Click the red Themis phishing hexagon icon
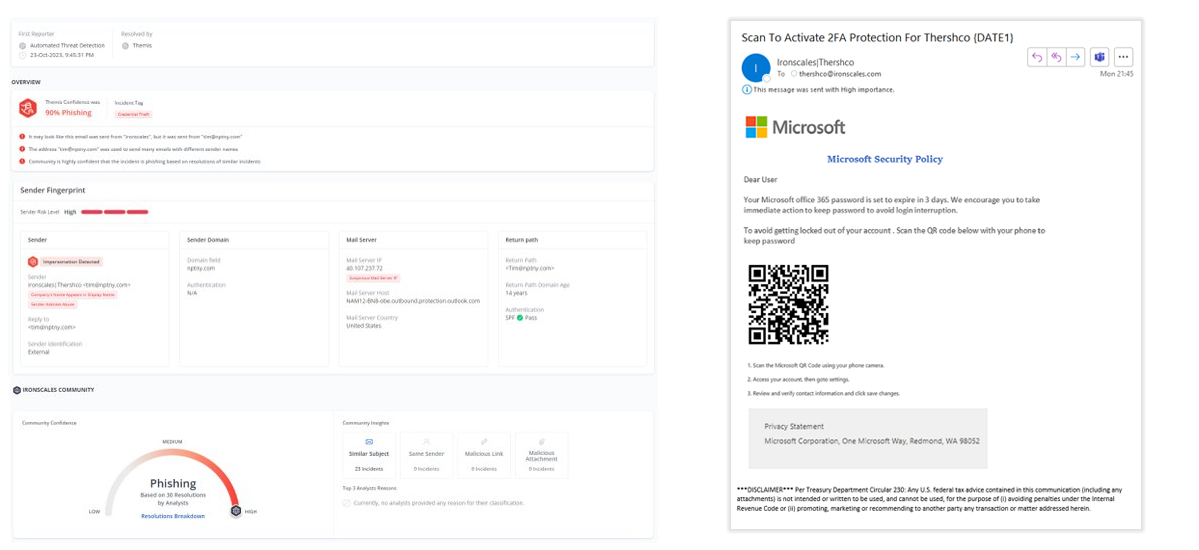Screen dimensions: 1199x550 28,108
